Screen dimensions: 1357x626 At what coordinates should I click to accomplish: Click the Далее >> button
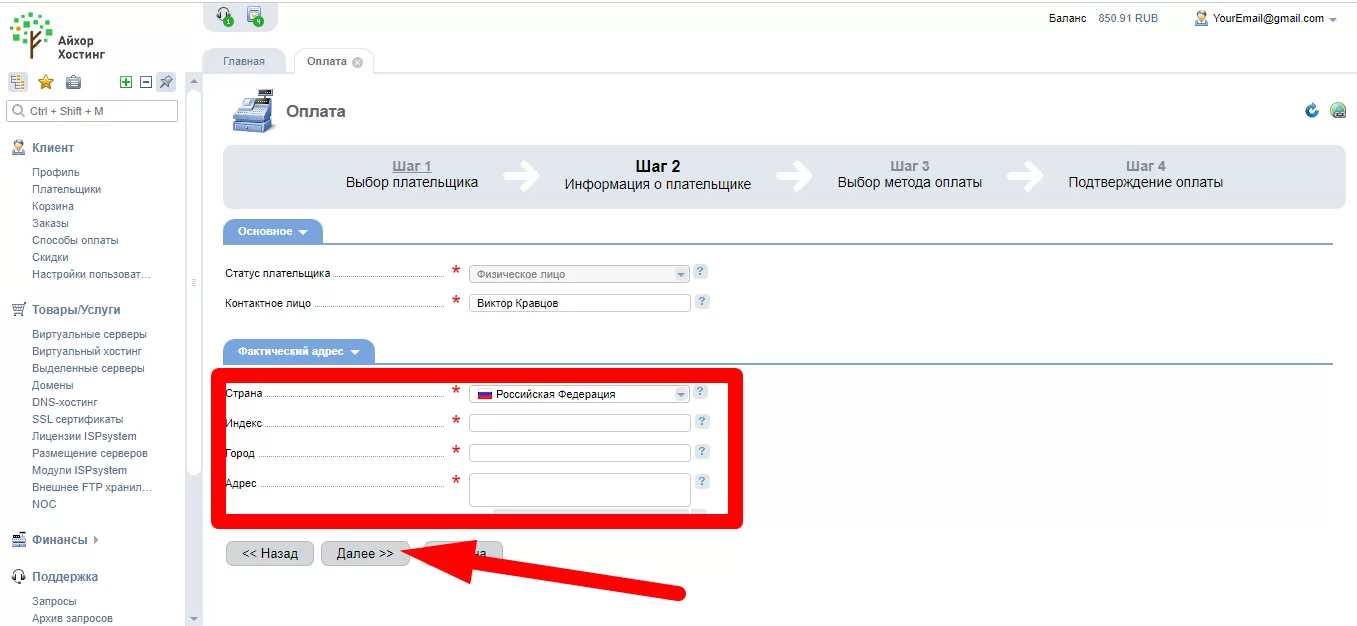point(365,553)
